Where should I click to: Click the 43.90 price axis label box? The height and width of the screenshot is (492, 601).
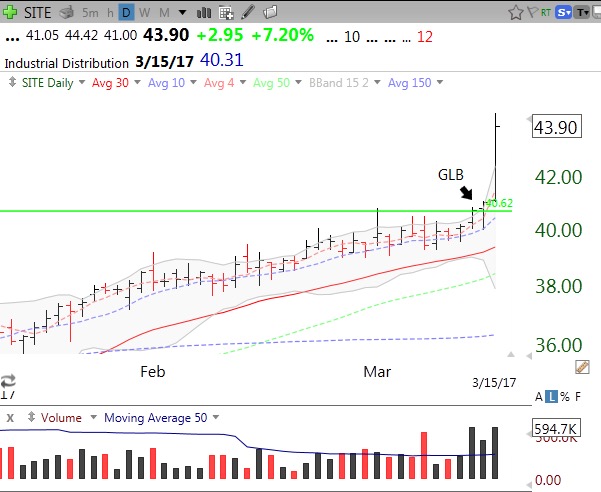click(x=557, y=126)
